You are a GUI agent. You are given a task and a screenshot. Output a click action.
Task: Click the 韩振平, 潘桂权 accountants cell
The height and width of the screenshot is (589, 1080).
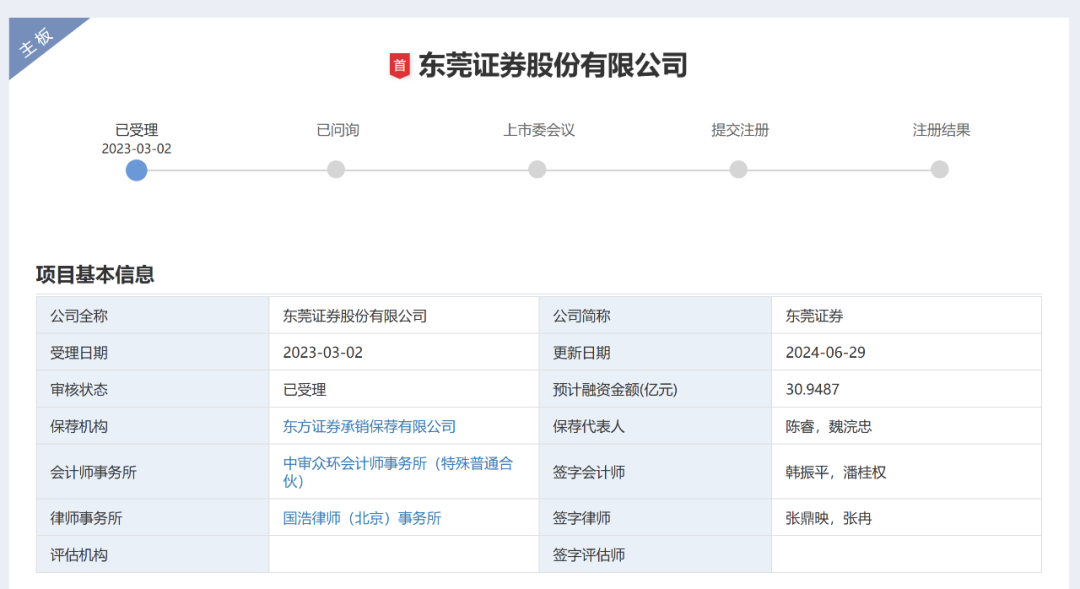tap(906, 472)
